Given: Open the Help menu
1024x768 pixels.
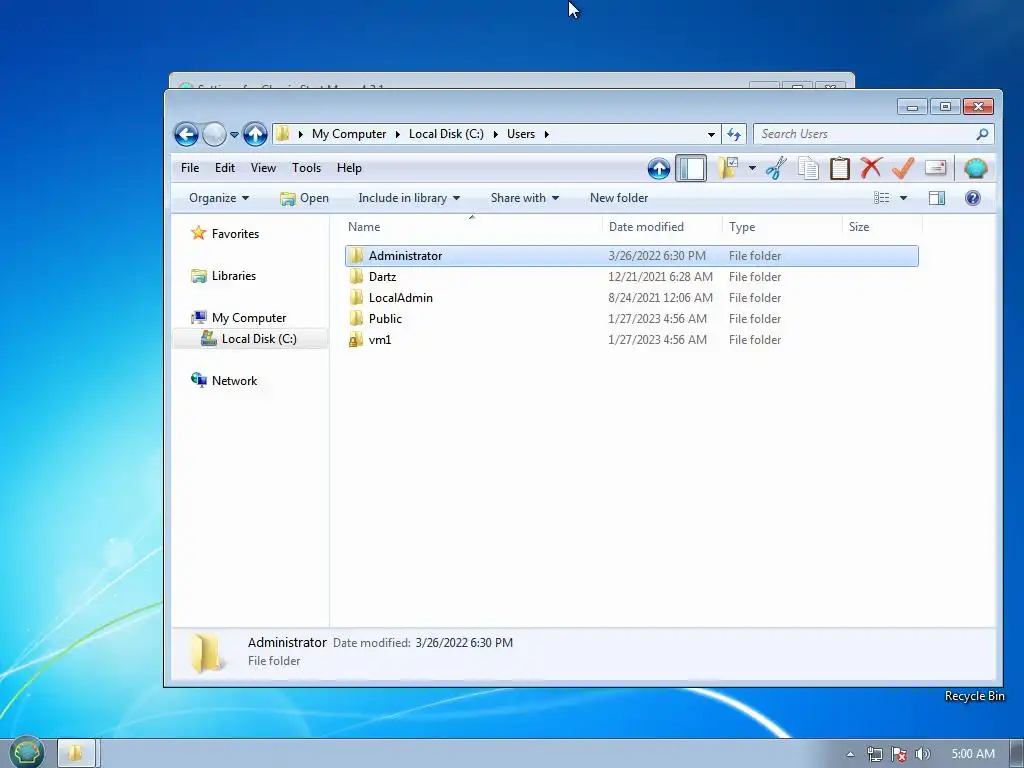Looking at the screenshot, I should [349, 168].
